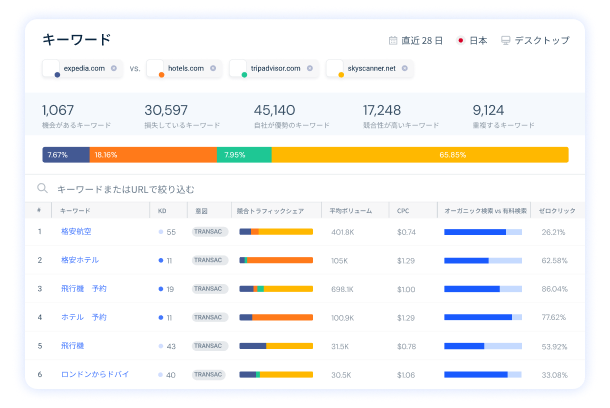Image resolution: width=610 pixels, height=408 pixels.
Task: Click the search magnifier icon in filter bar
Action: pyautogui.click(x=43, y=188)
